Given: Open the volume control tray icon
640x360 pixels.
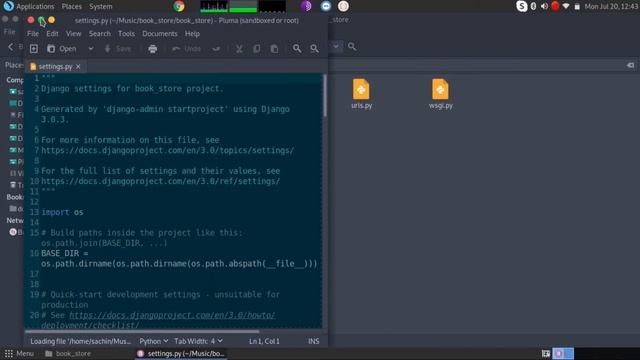Looking at the screenshot, I should pyautogui.click(x=544, y=6).
